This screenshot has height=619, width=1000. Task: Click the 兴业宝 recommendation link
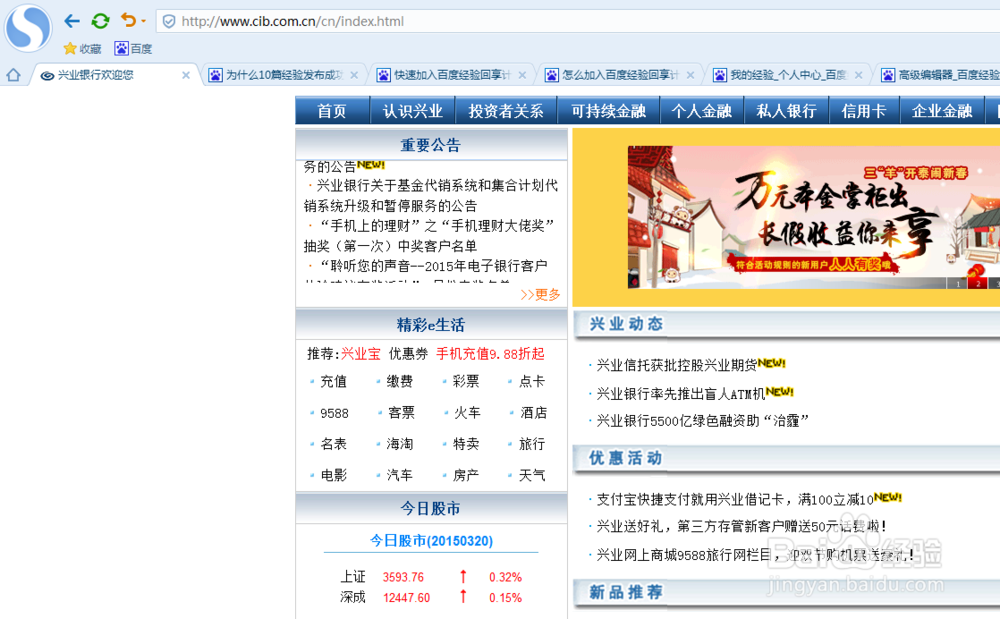pos(360,354)
